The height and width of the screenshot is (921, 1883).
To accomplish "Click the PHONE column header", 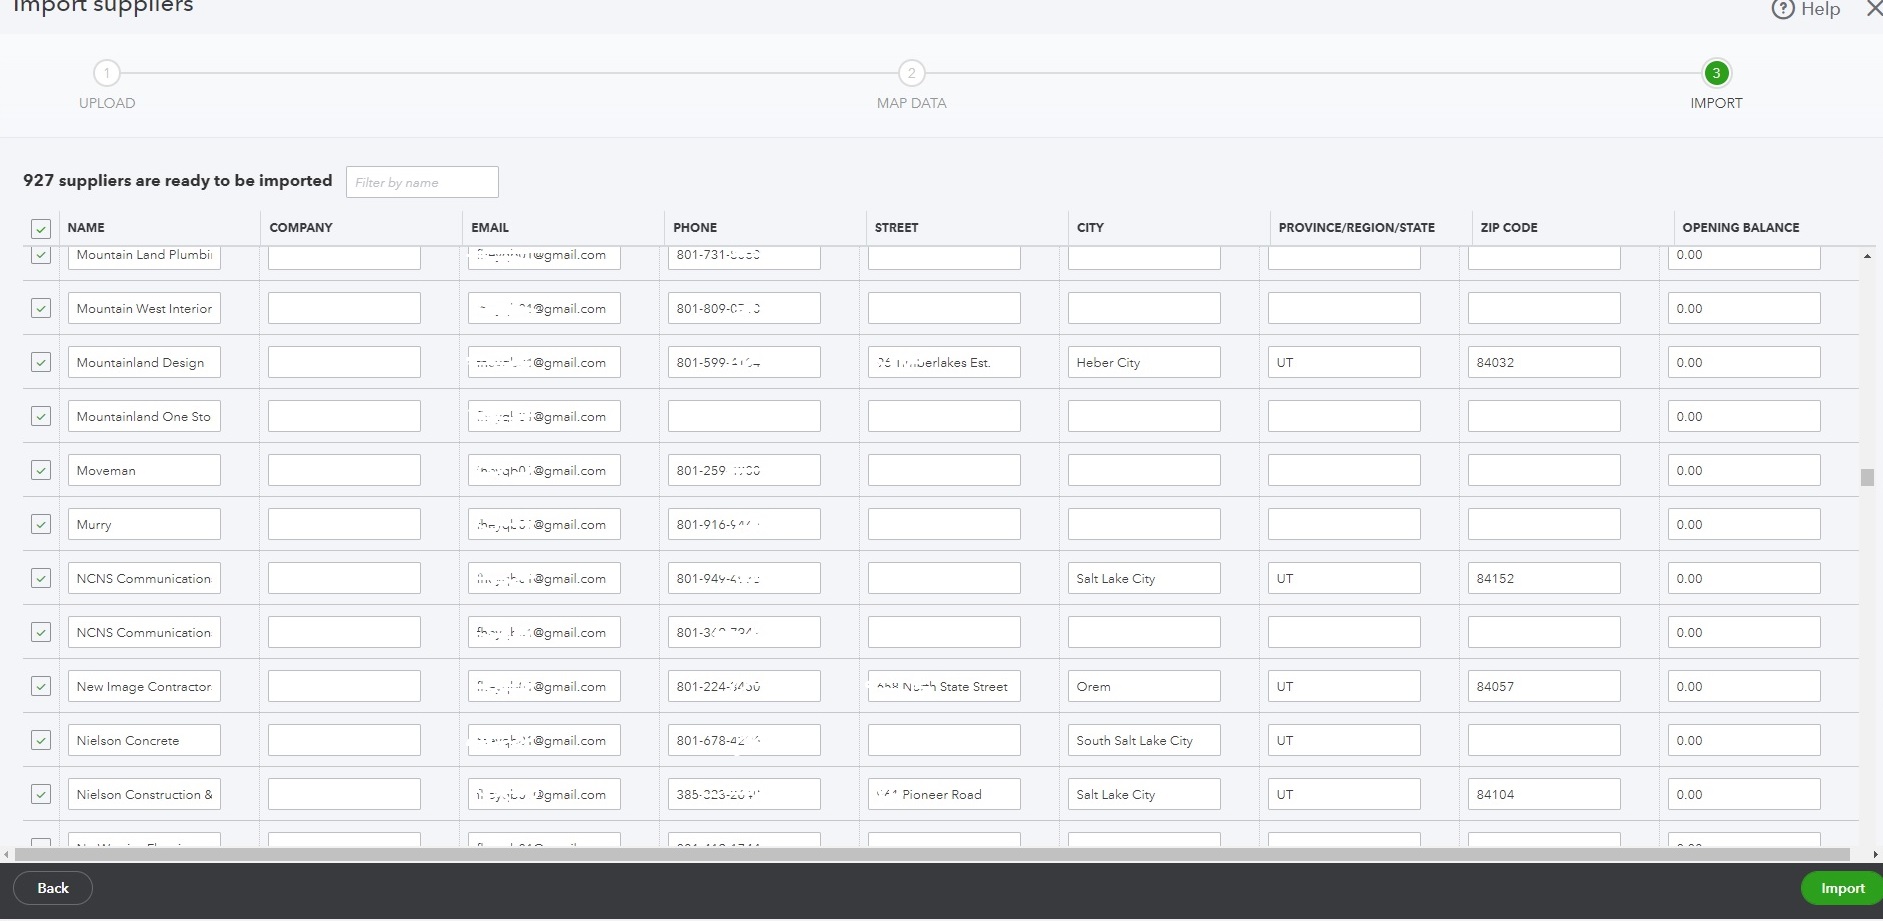I will coord(695,228).
